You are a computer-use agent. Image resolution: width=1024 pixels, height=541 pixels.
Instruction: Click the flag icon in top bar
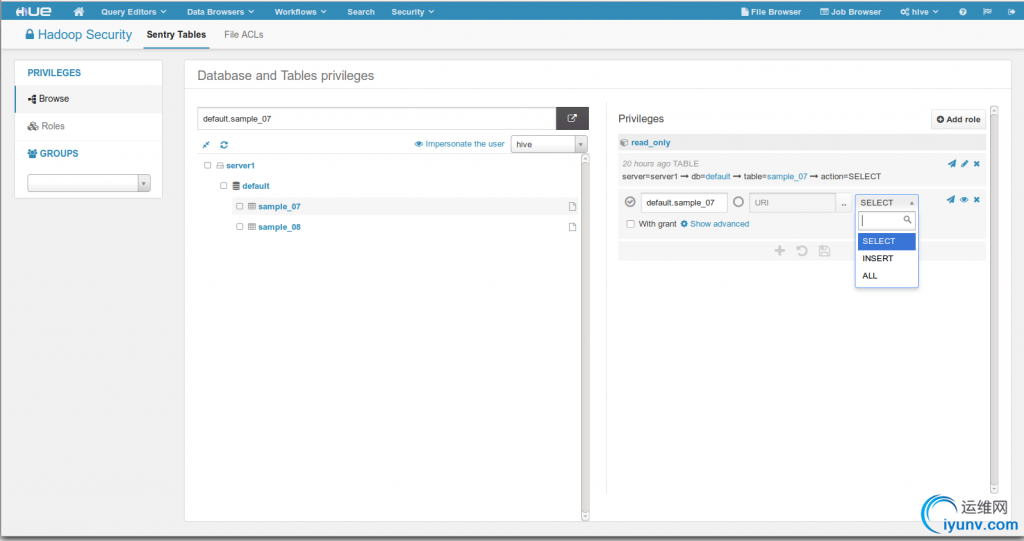tap(987, 12)
